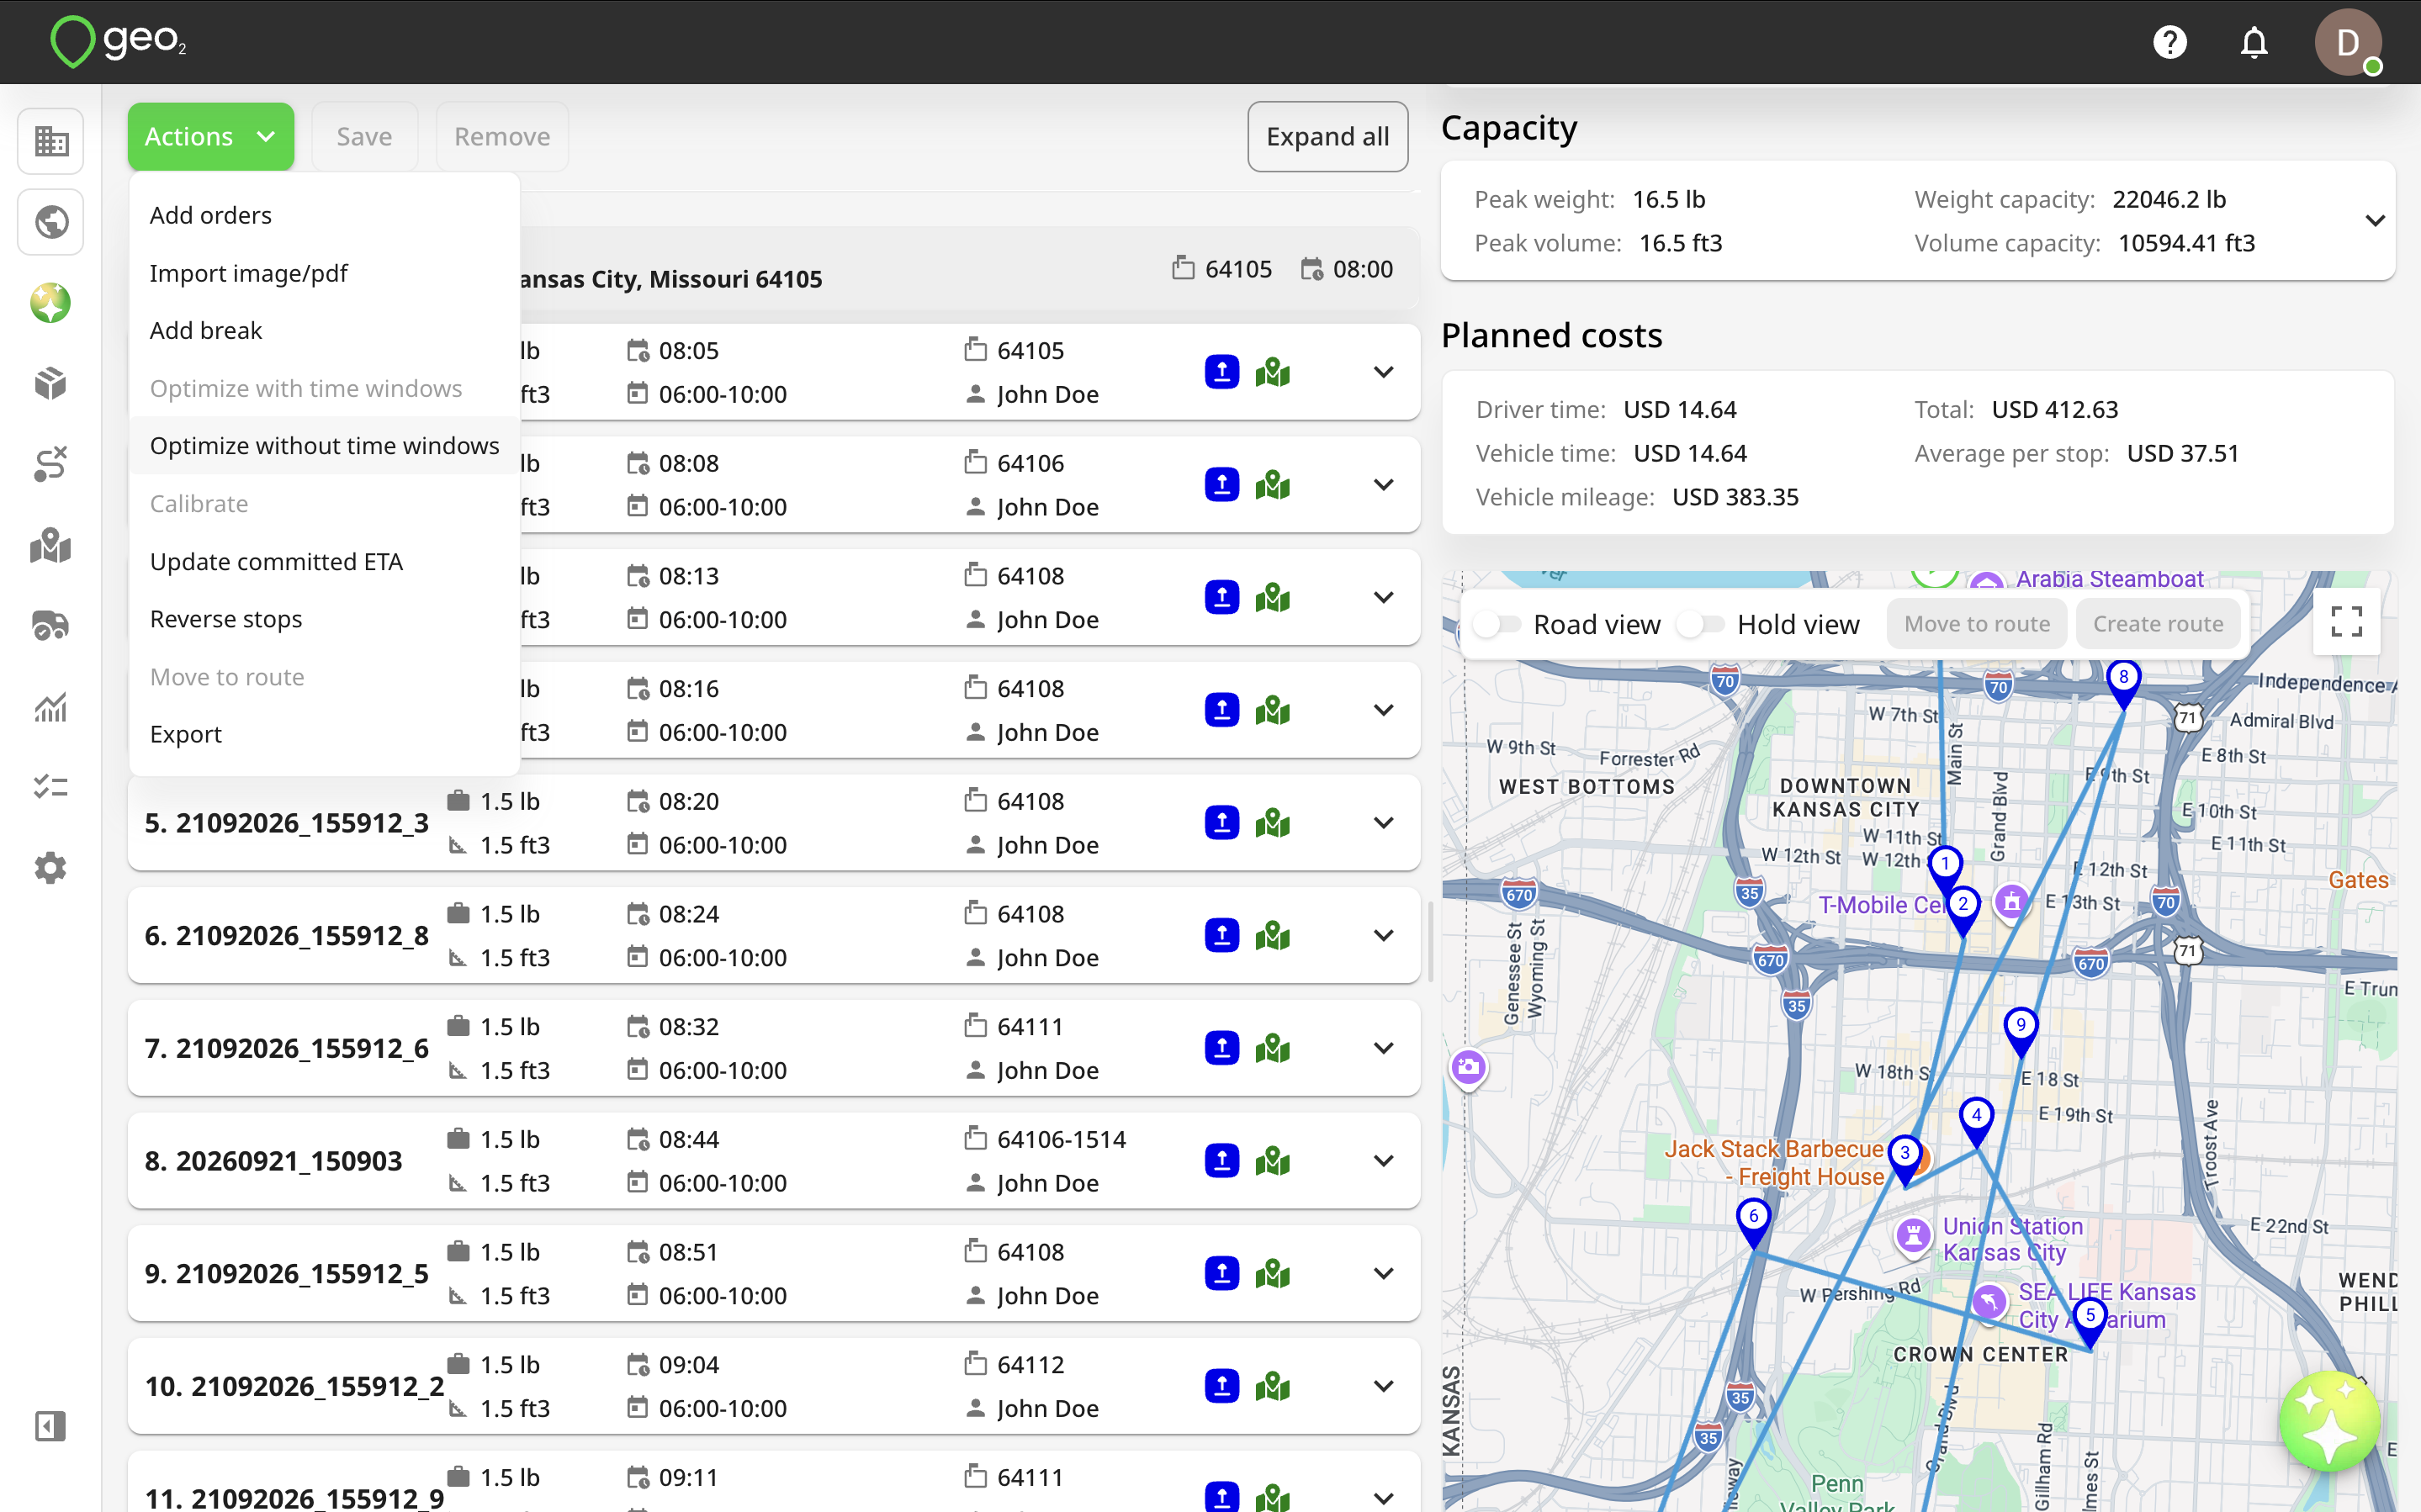The image size is (2421, 1512).
Task: Open the green globe sidebar icon
Action: [50, 303]
